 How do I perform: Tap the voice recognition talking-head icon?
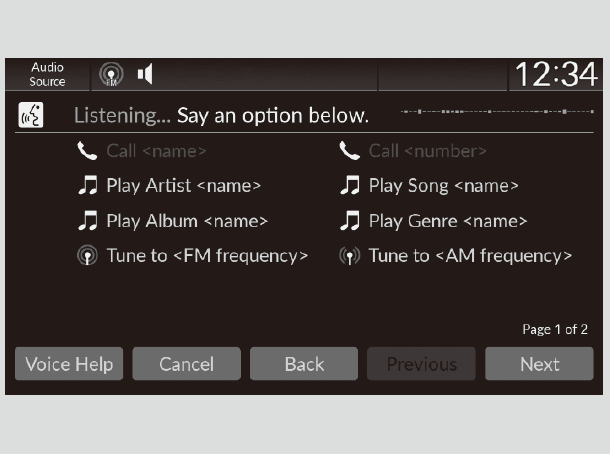31,116
